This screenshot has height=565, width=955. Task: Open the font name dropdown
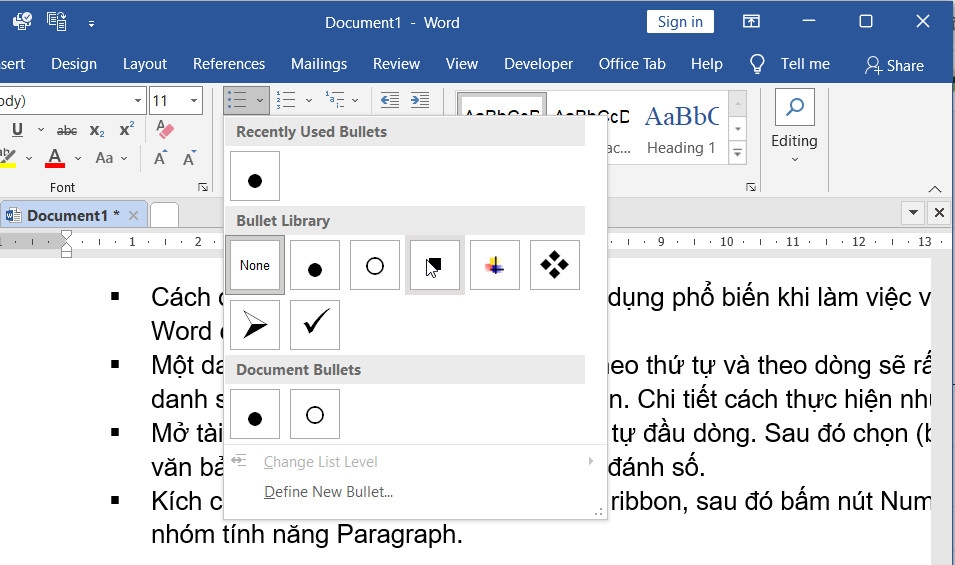(x=138, y=100)
